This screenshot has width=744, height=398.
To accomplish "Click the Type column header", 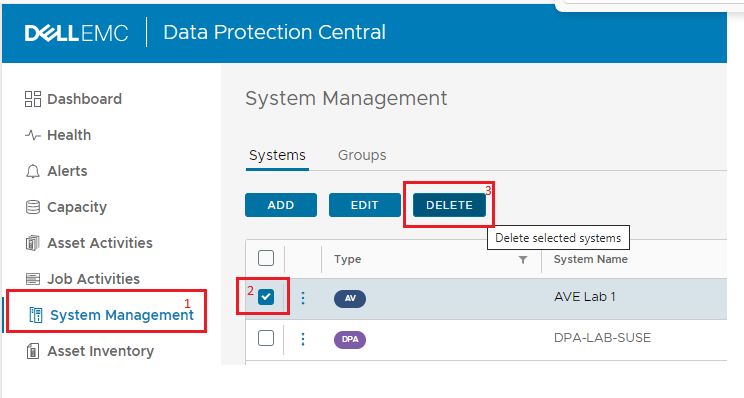I will click(x=347, y=259).
